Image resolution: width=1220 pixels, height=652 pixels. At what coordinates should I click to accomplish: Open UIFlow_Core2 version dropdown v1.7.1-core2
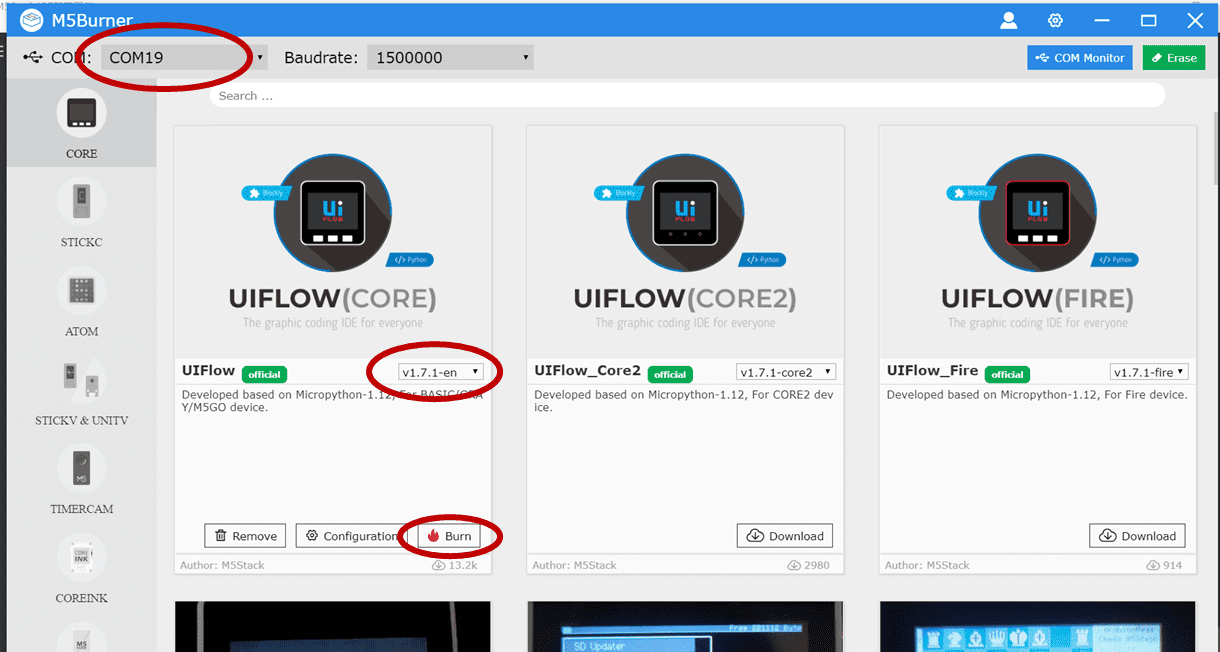786,372
